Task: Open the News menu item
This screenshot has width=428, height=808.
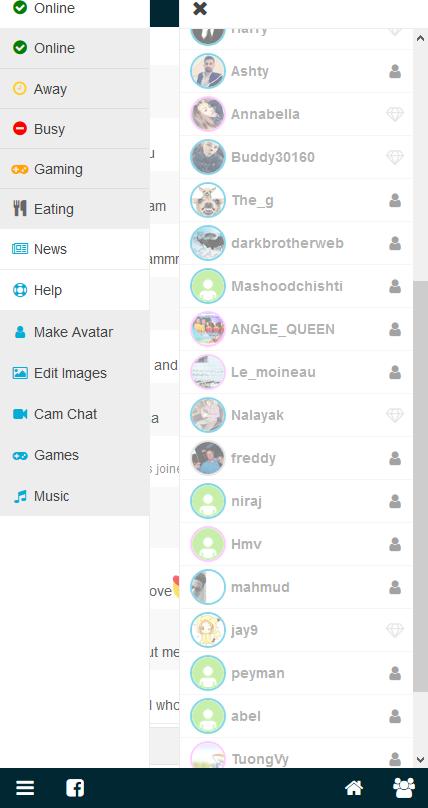Action: click(75, 249)
